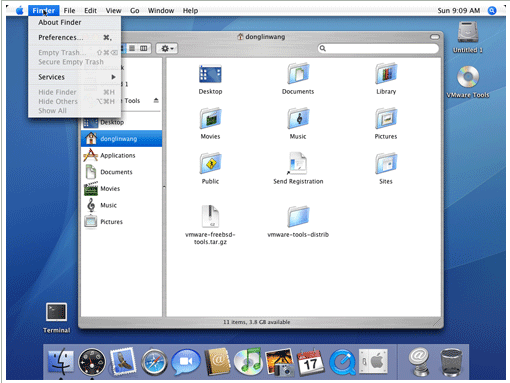Launch Safari from the Dock
Screen dimensions: 510x383
[154, 362]
